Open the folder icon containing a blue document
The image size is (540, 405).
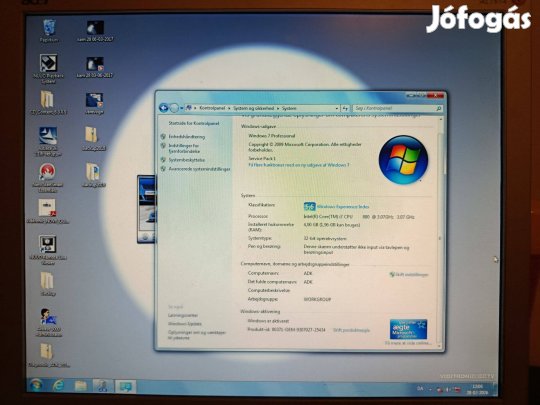coord(94,175)
